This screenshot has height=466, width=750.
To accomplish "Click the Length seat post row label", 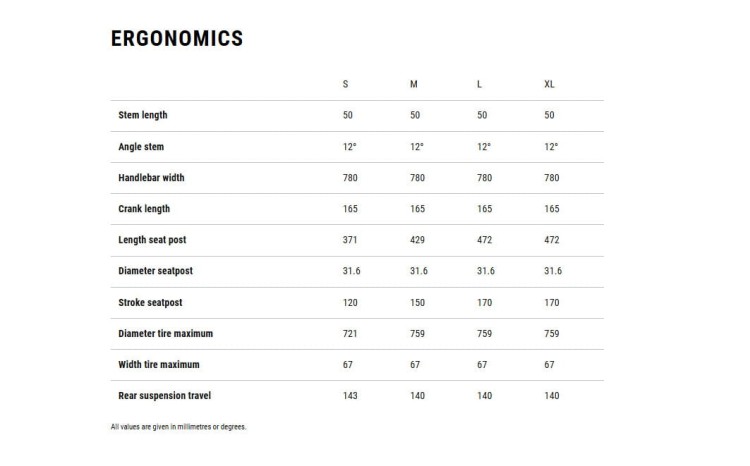I will point(152,240).
